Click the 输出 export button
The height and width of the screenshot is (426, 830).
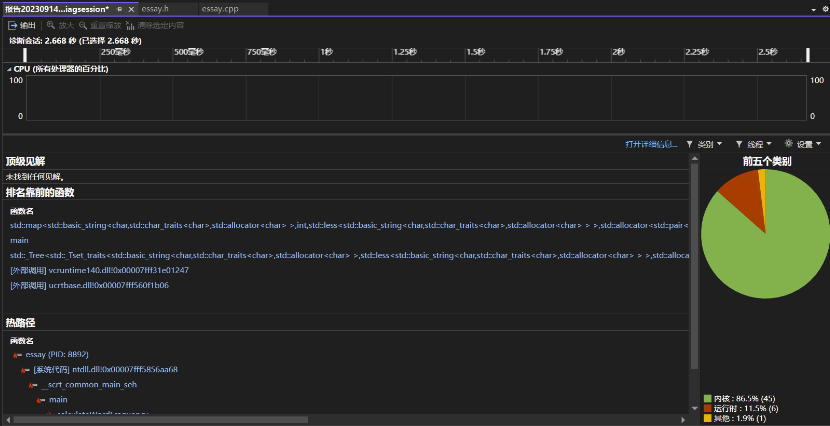click(22, 25)
